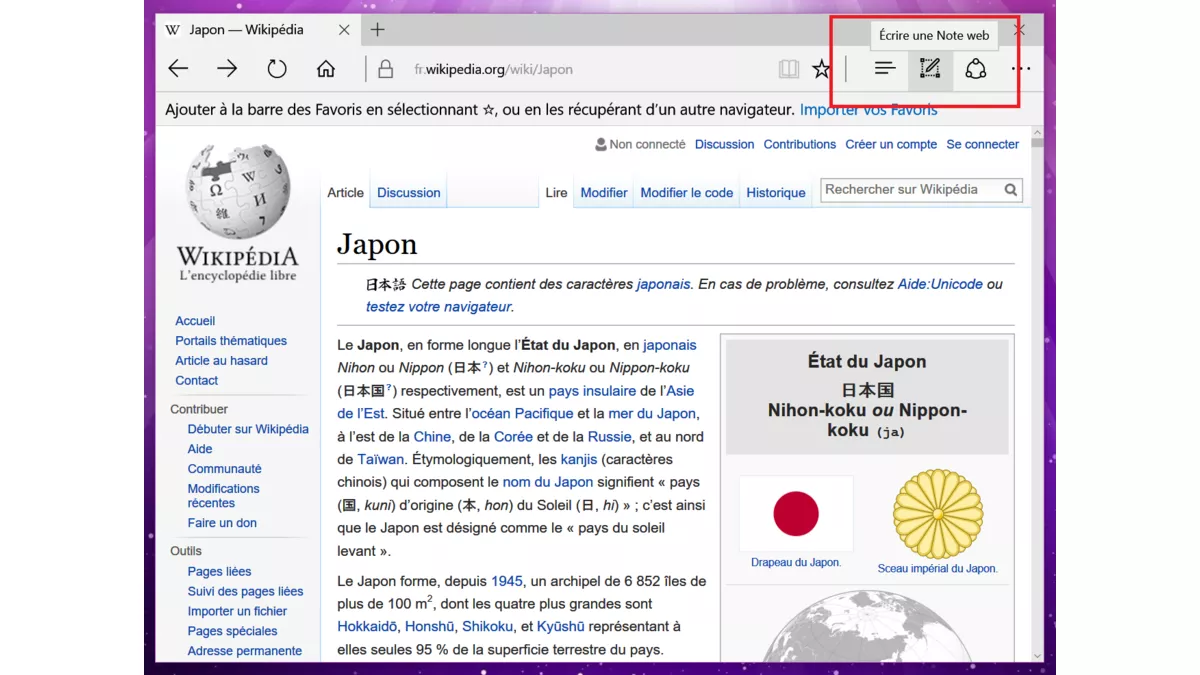Open the Russie article link

(609, 437)
